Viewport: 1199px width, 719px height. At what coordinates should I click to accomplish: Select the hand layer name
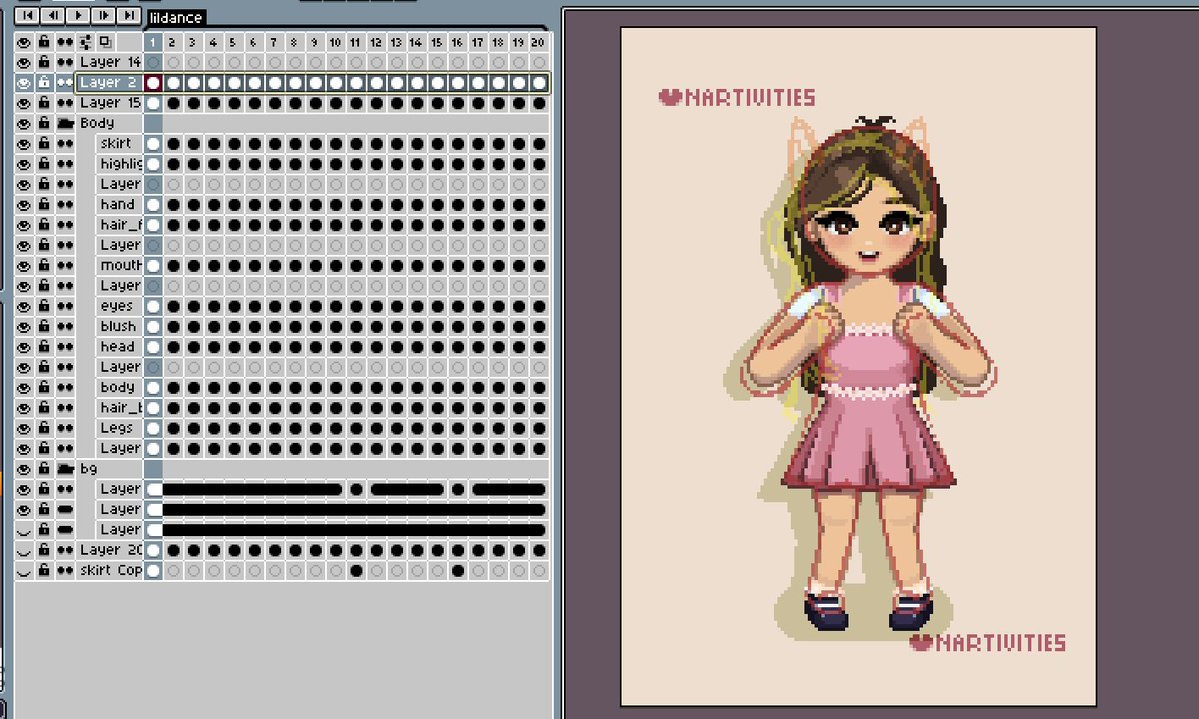[120, 204]
